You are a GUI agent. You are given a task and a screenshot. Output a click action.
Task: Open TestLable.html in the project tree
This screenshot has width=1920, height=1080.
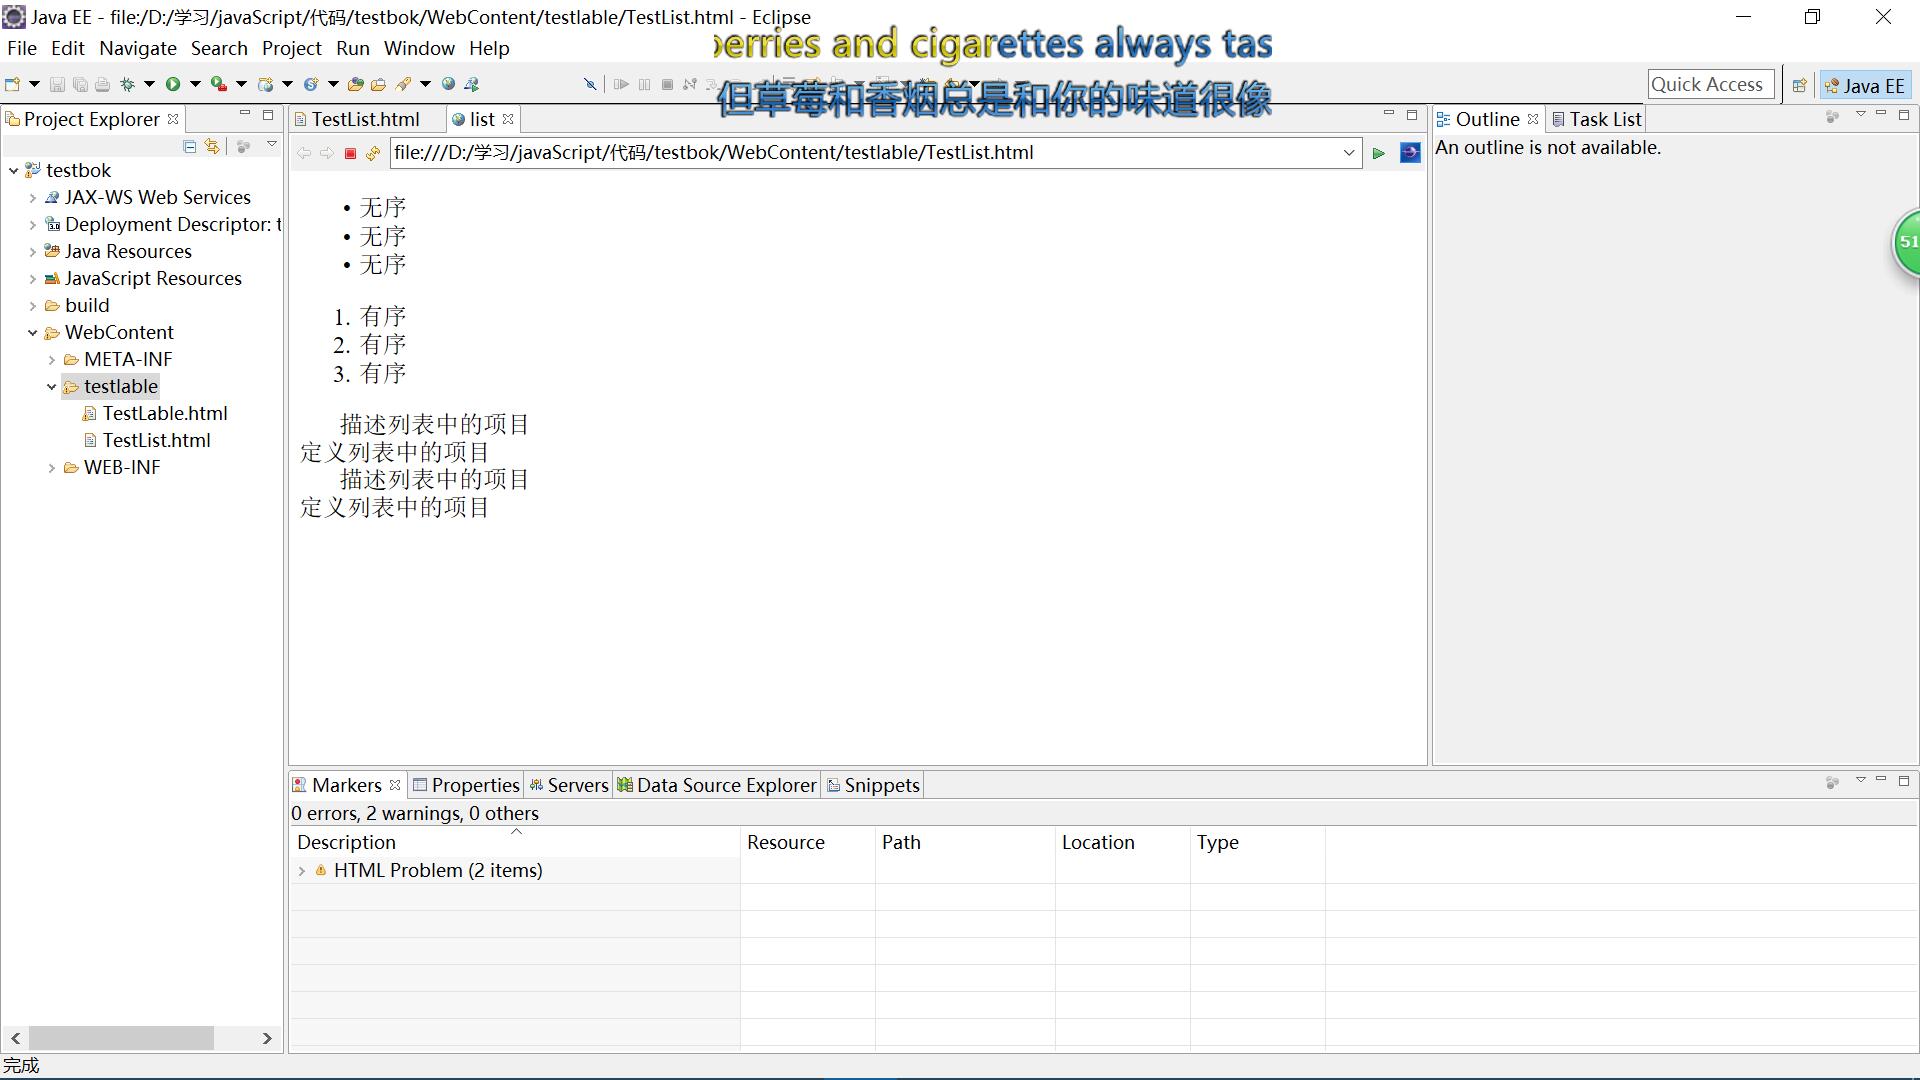164,413
